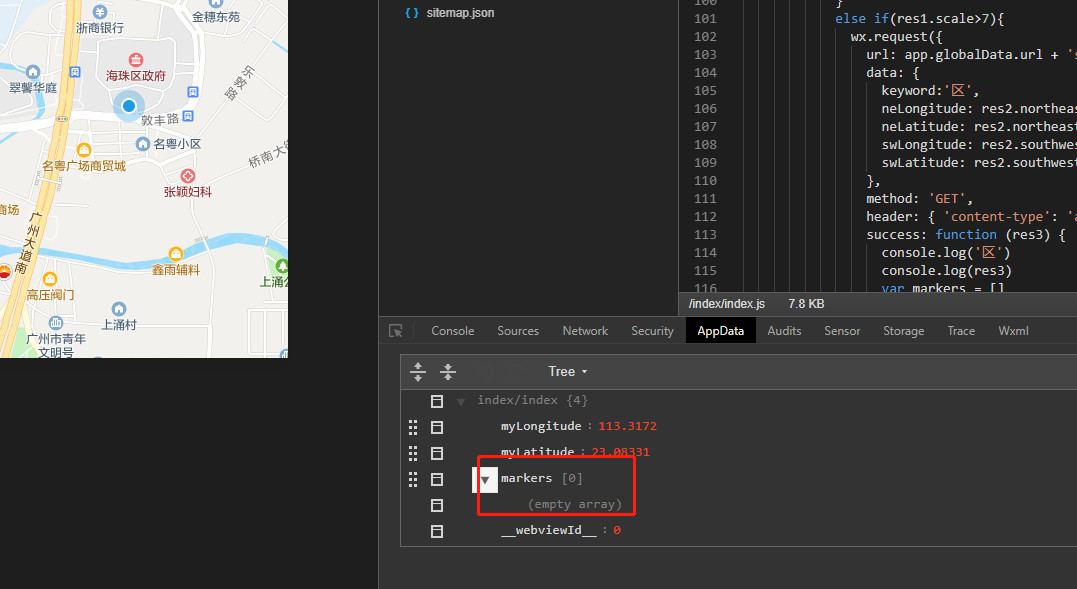Click the collapse all fields icon
The height and width of the screenshot is (589, 1077).
tap(448, 372)
